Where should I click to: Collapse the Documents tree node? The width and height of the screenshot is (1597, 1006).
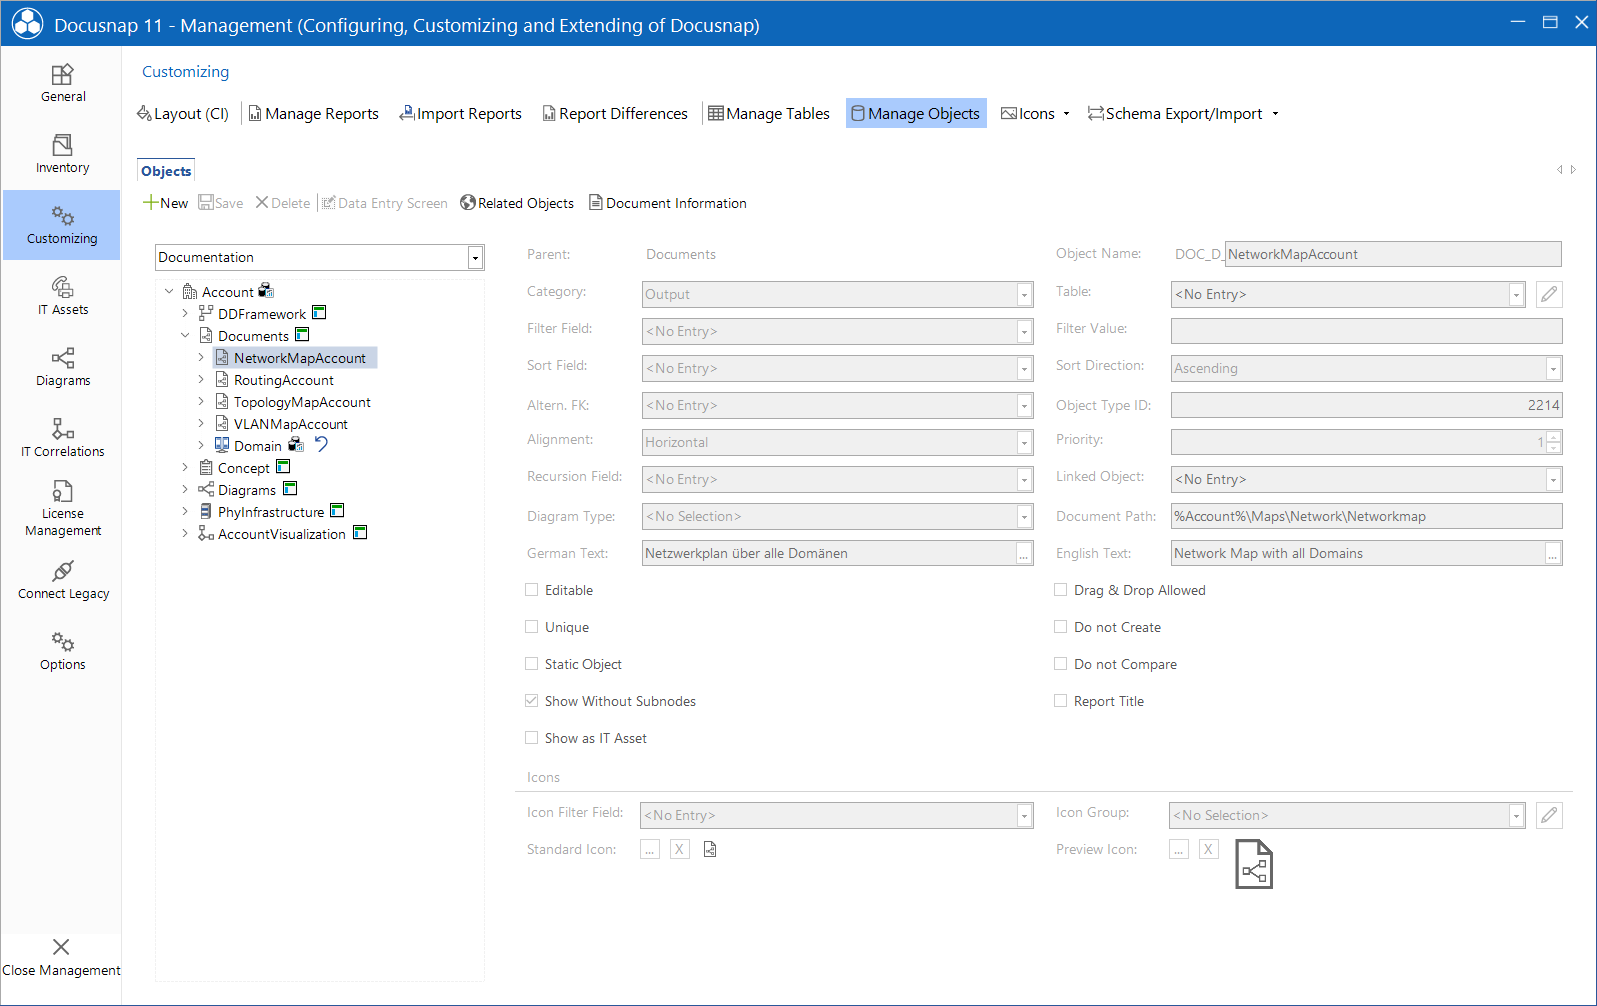185,336
